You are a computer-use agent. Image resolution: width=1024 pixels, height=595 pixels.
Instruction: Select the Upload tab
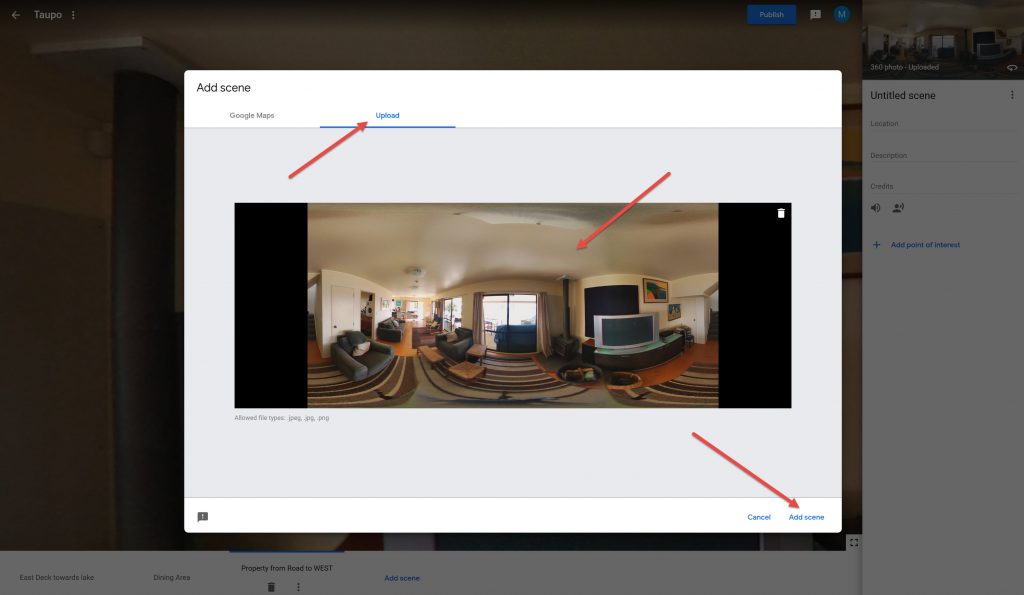coord(387,116)
